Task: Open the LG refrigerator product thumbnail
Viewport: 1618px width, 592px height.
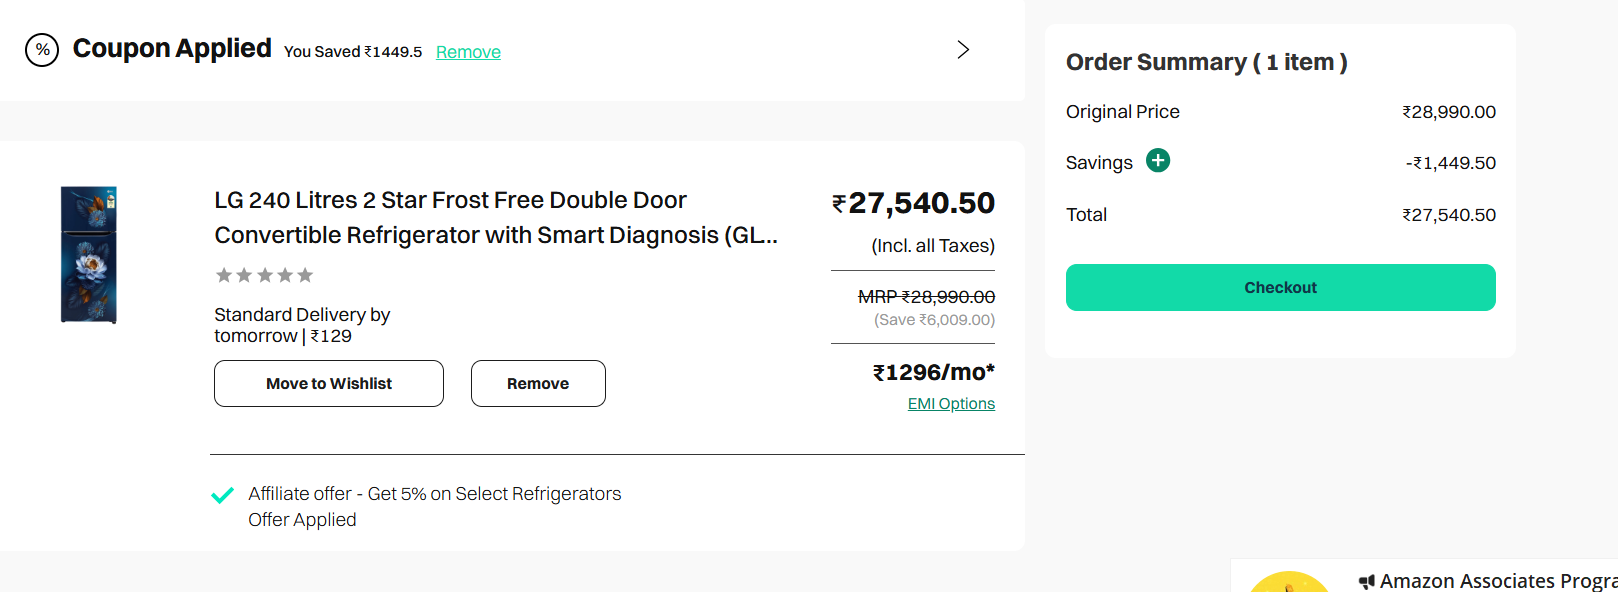Action: pyautogui.click(x=89, y=255)
